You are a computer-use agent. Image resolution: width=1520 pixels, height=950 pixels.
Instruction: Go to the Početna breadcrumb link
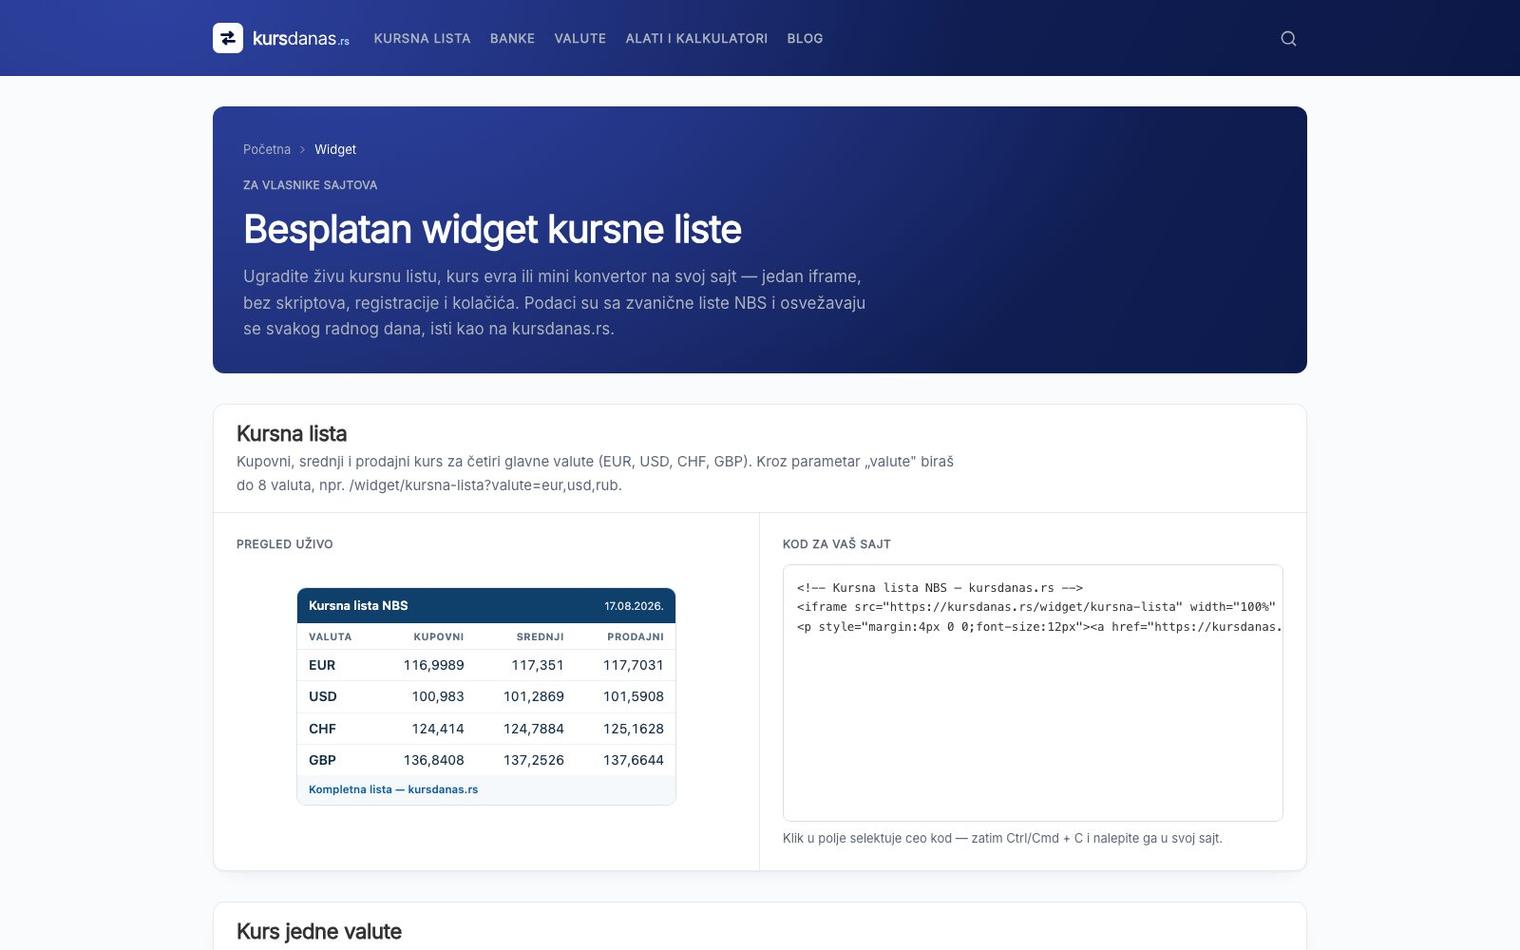click(267, 150)
